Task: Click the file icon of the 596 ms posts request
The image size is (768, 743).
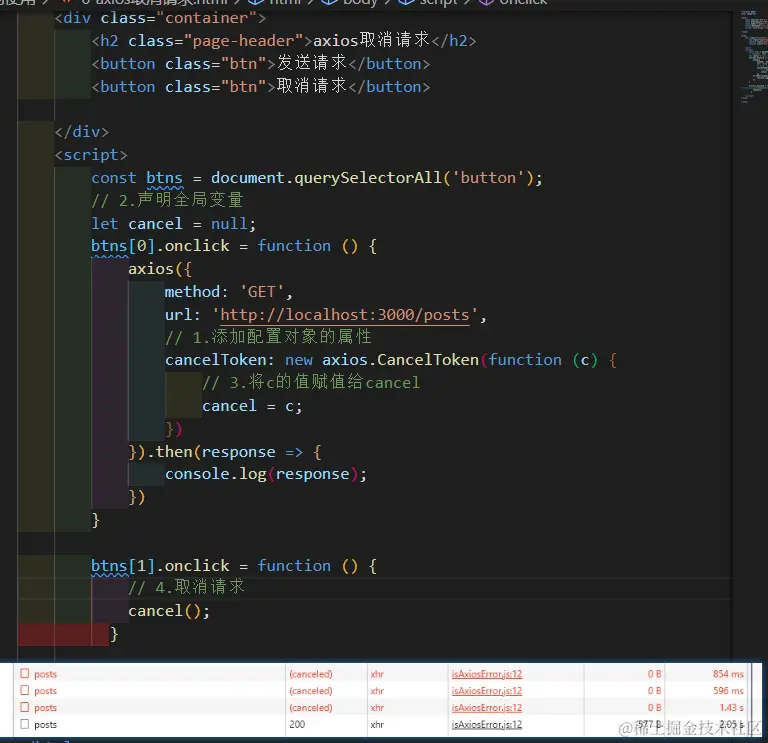Action: (24, 690)
